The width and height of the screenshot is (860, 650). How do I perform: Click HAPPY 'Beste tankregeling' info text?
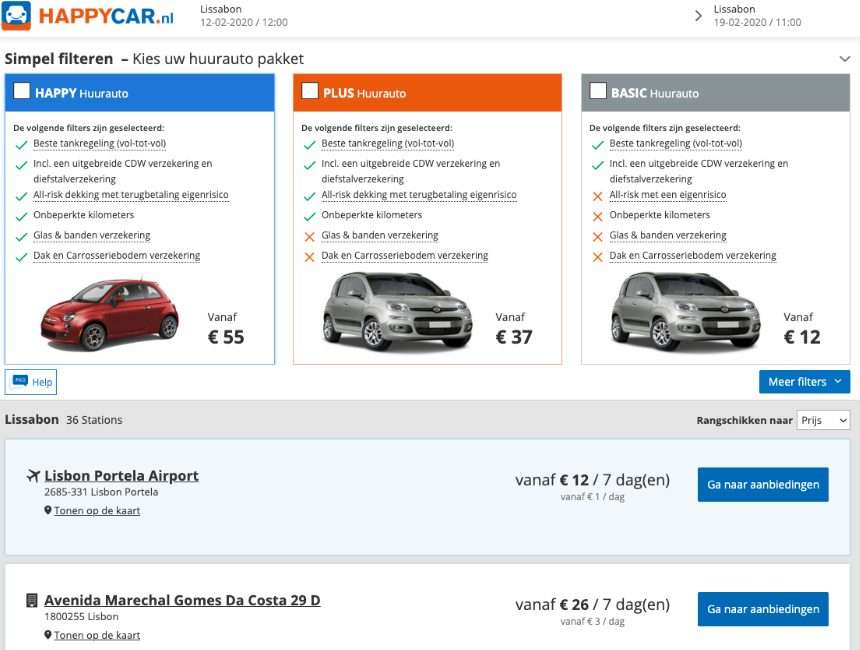(x=99, y=144)
